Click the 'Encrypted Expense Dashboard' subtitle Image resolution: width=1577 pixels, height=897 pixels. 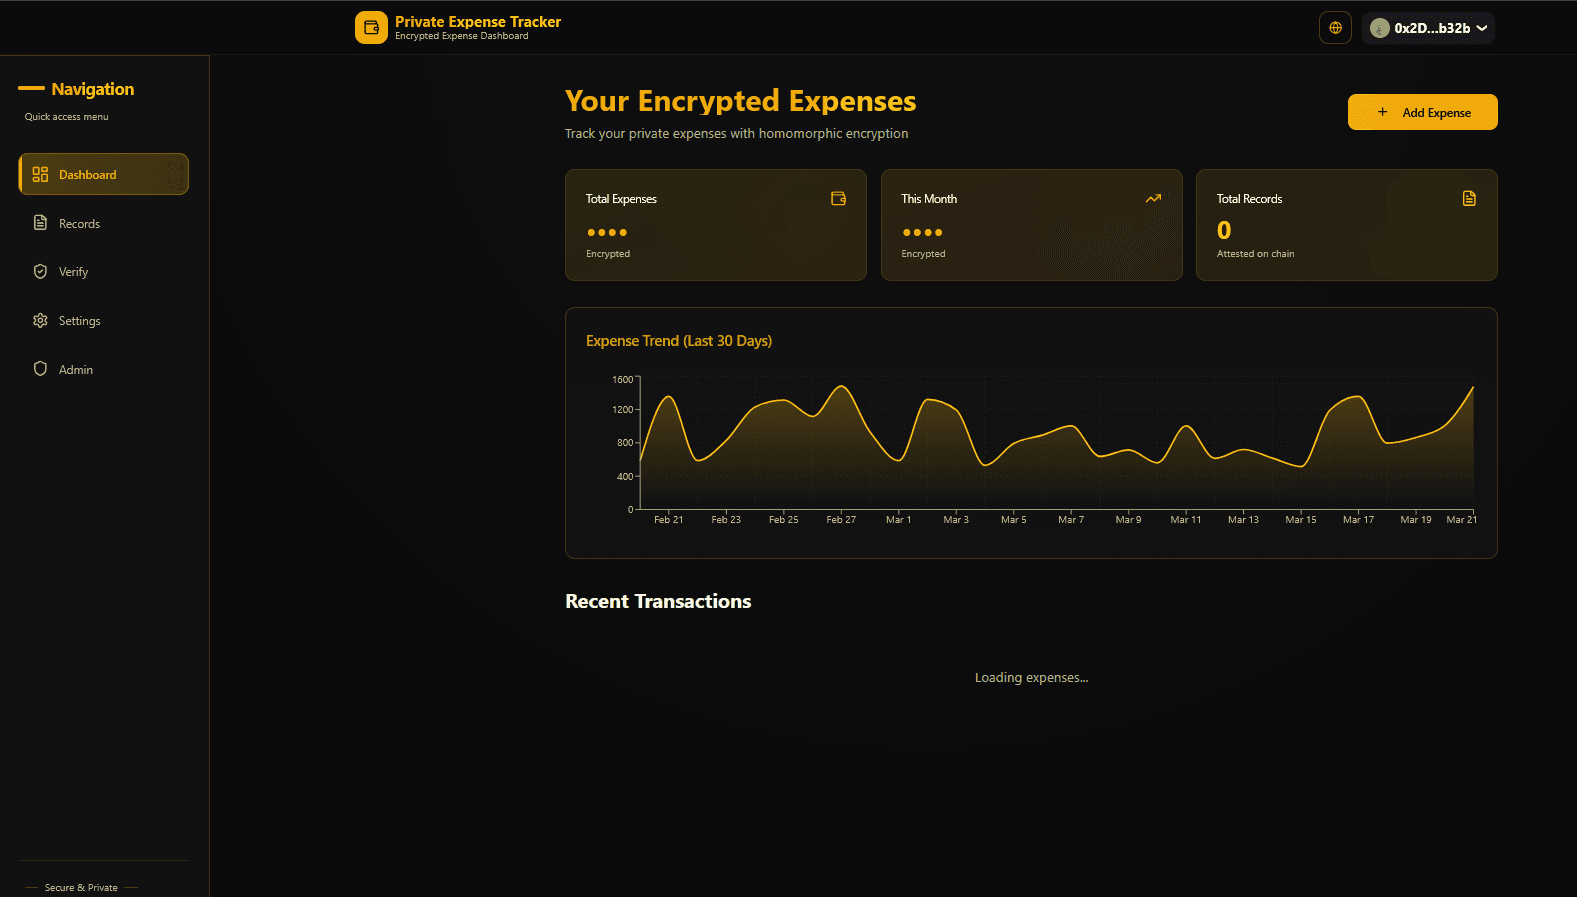pos(462,36)
